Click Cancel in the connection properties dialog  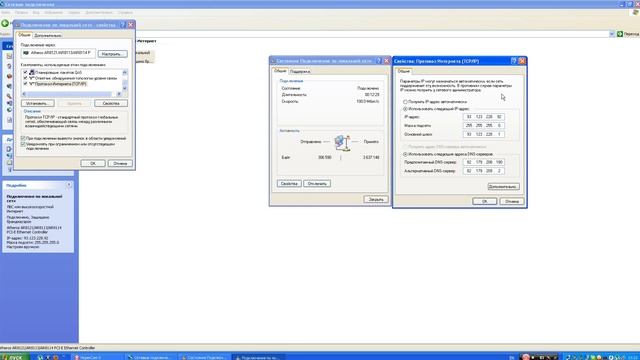pos(120,163)
